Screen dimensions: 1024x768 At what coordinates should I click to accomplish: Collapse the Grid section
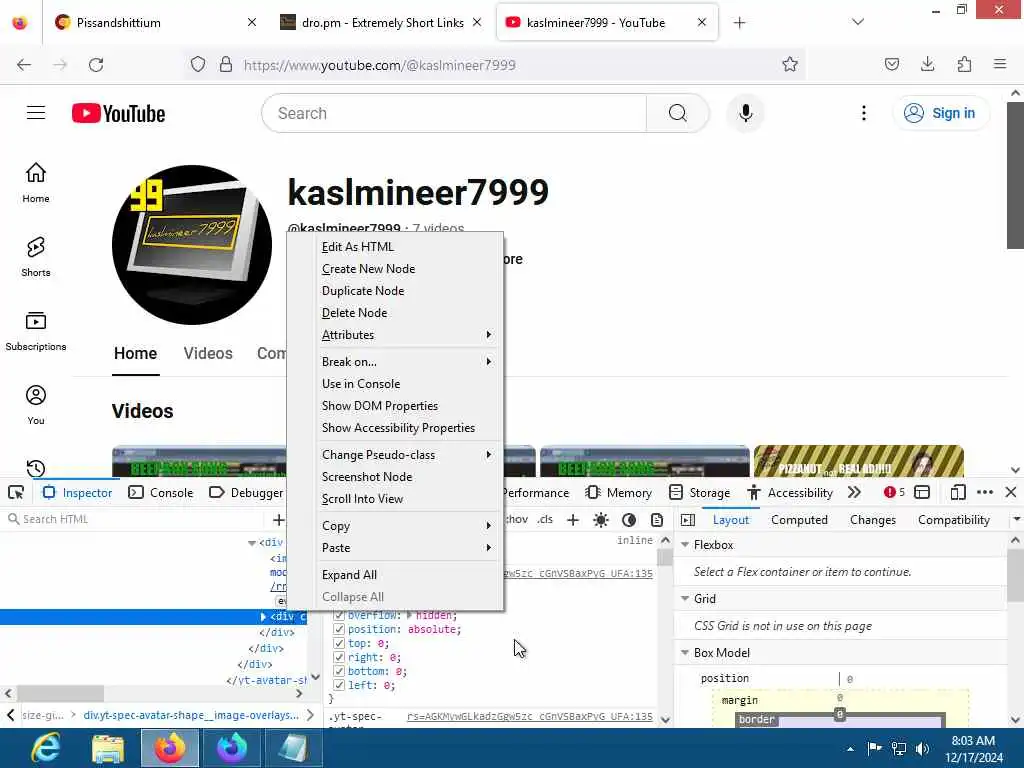[685, 598]
